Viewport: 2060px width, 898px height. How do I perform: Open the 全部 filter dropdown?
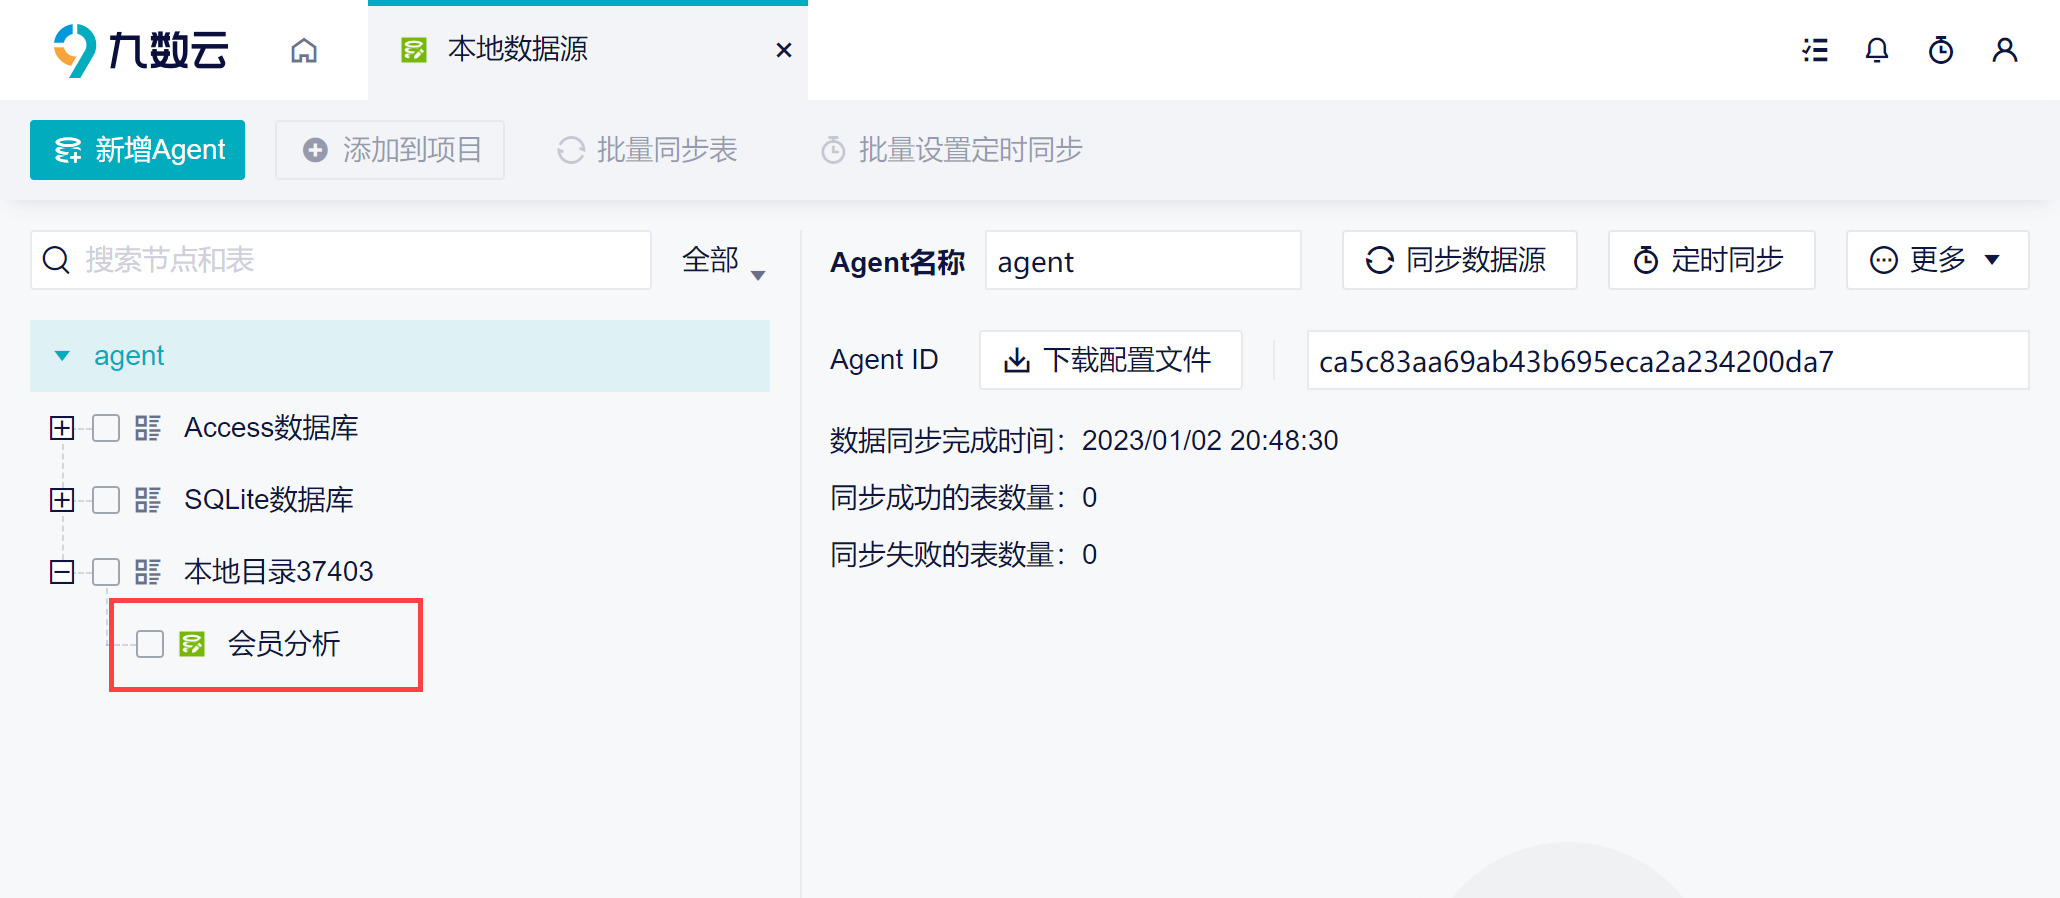(724, 260)
